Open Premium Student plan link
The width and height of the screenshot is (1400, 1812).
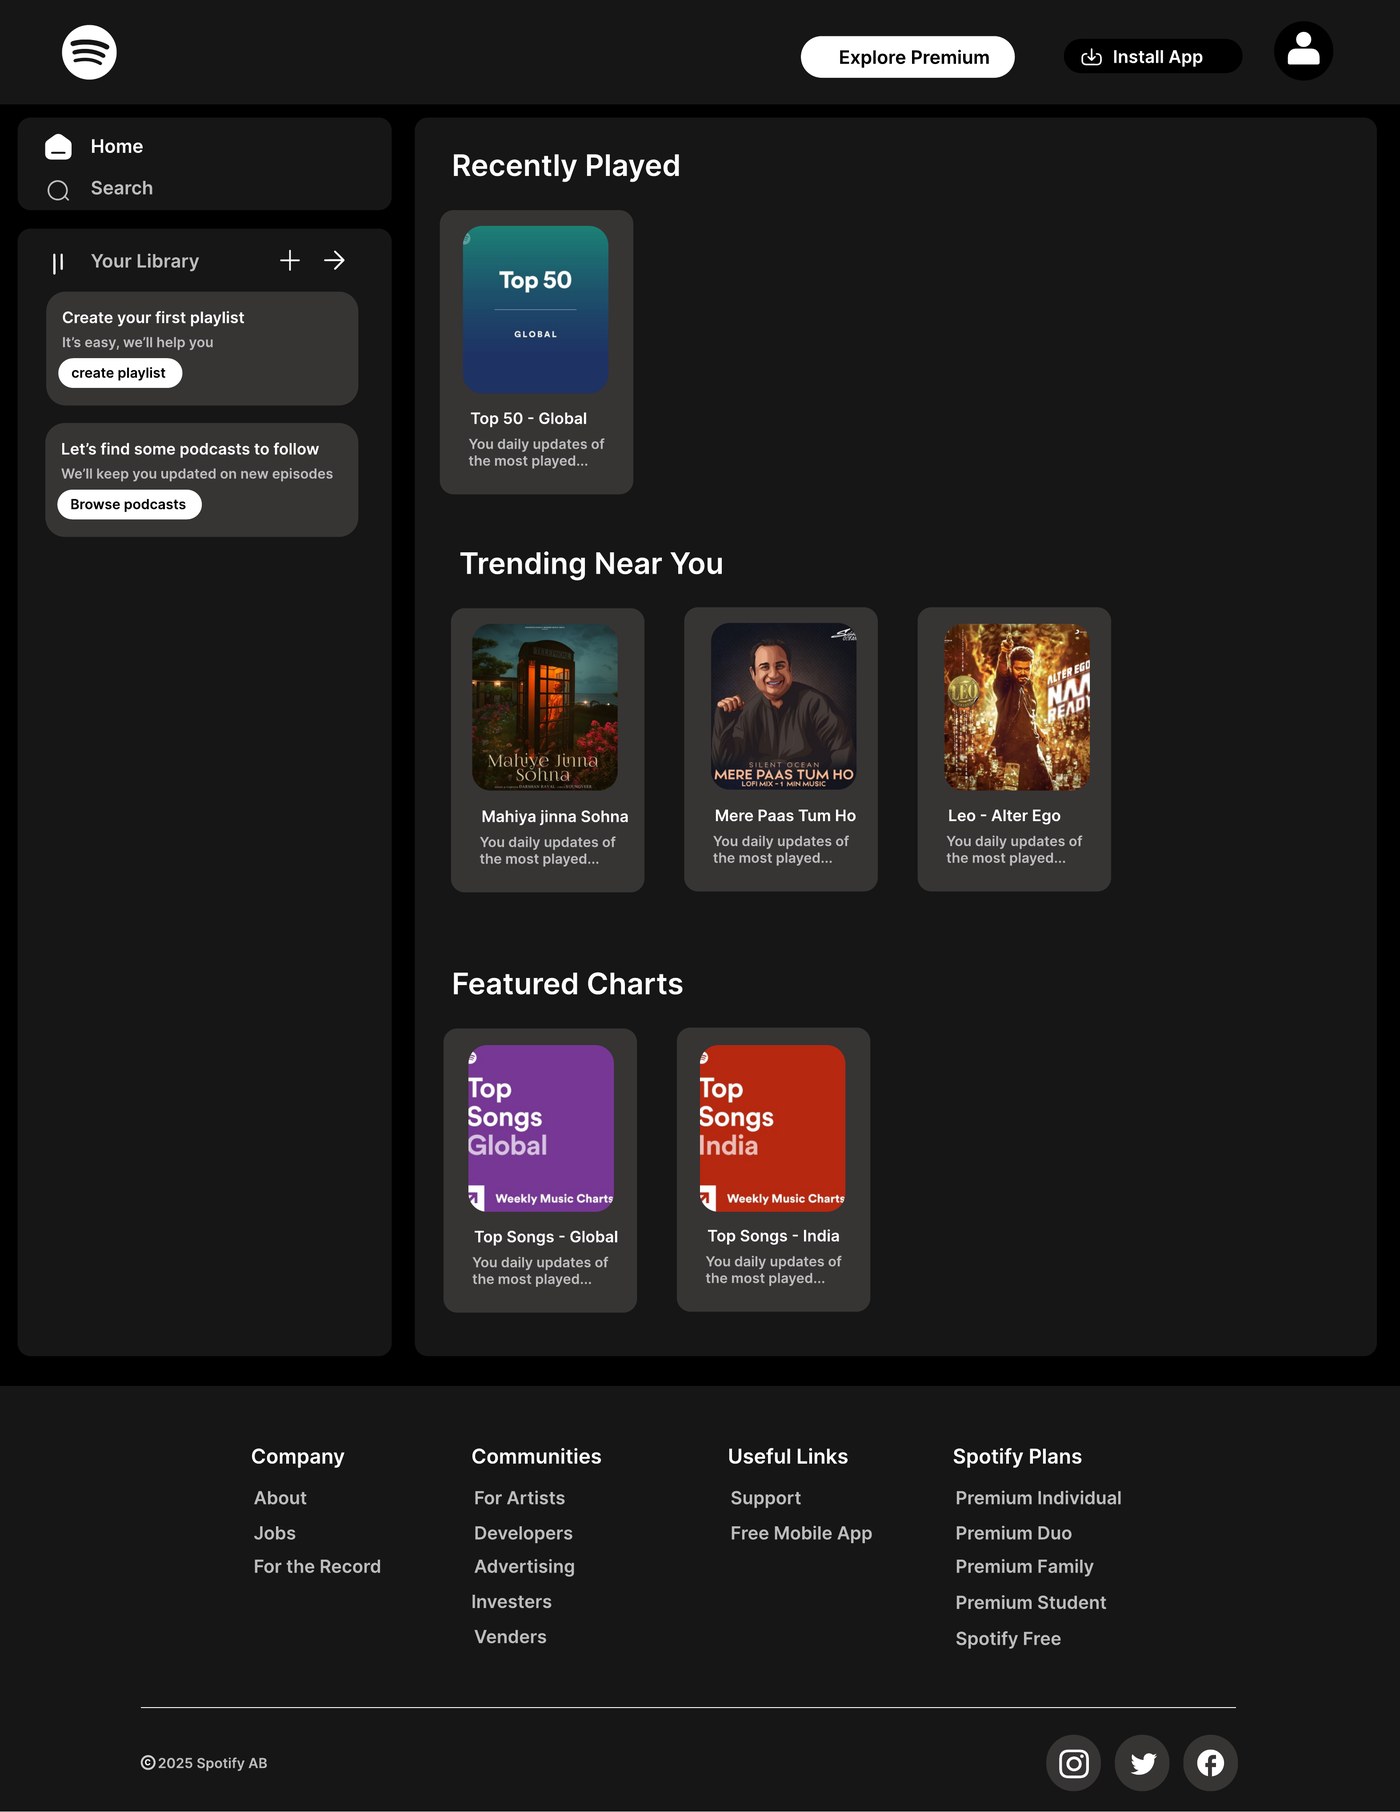pos(1030,1602)
